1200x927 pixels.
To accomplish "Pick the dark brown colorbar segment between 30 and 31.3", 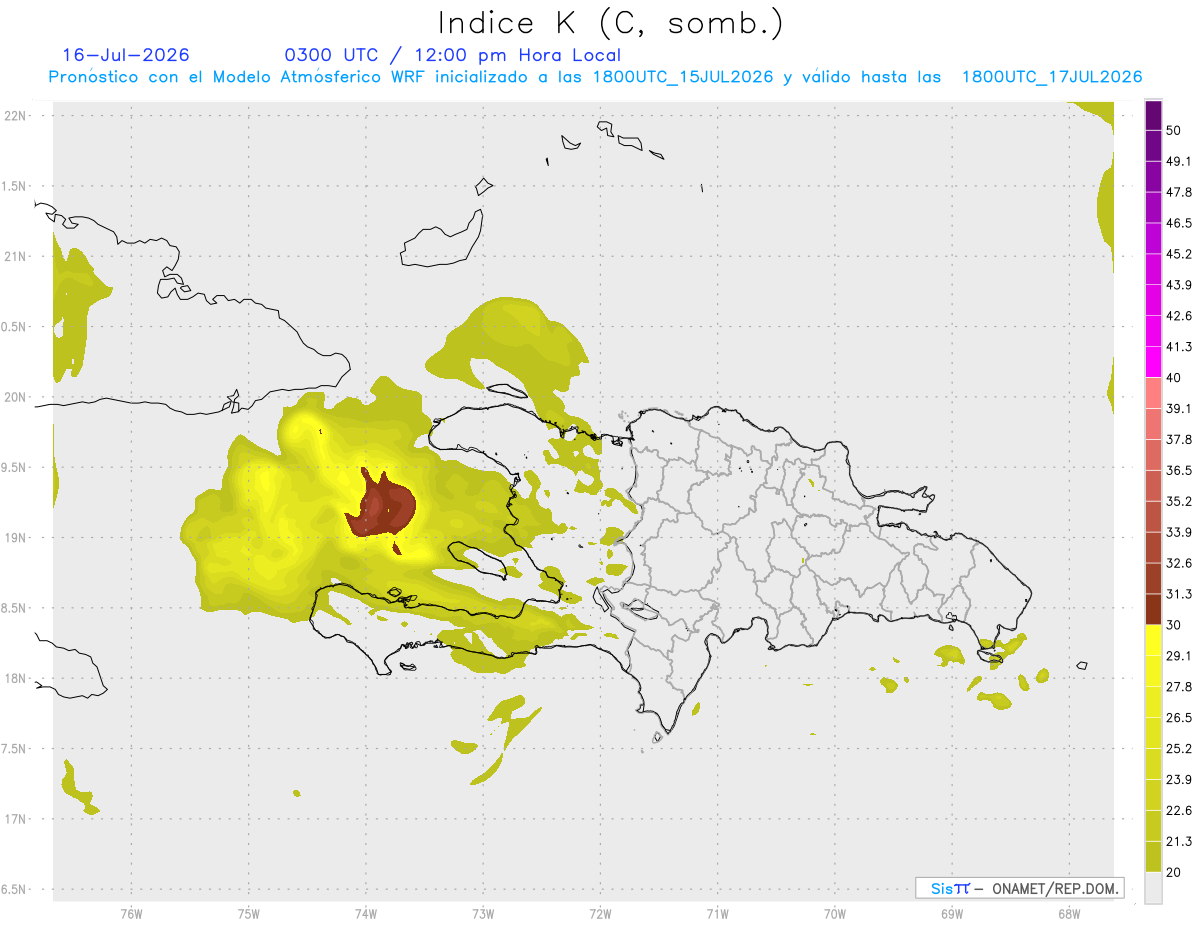I will point(1154,610).
